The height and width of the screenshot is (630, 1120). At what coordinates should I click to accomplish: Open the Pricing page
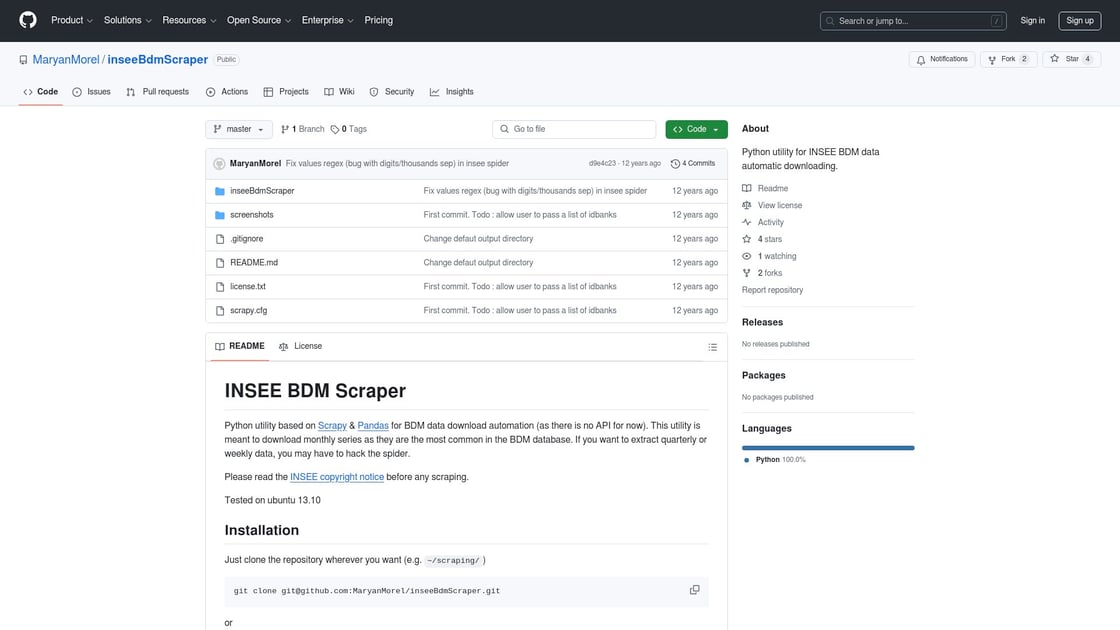tap(379, 20)
